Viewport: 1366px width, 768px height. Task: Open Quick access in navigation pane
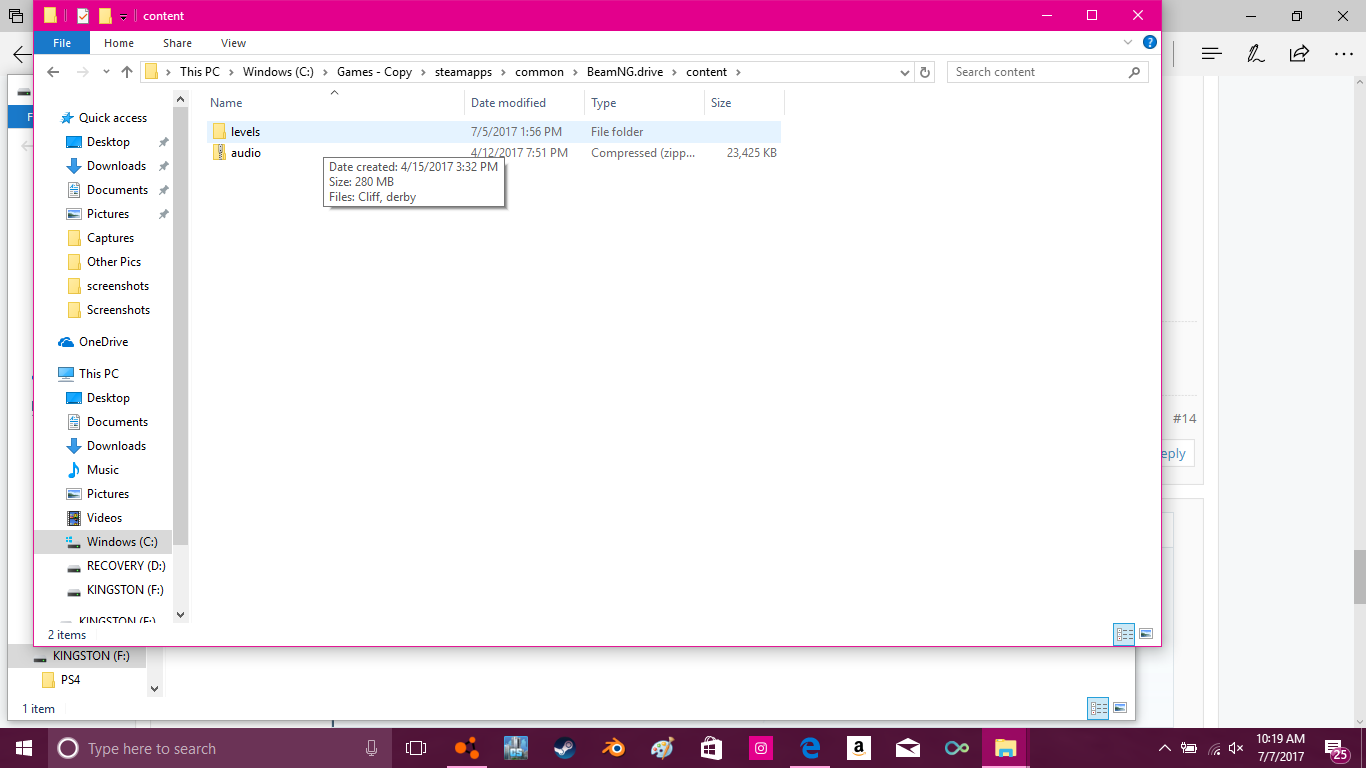pyautogui.click(x=113, y=118)
